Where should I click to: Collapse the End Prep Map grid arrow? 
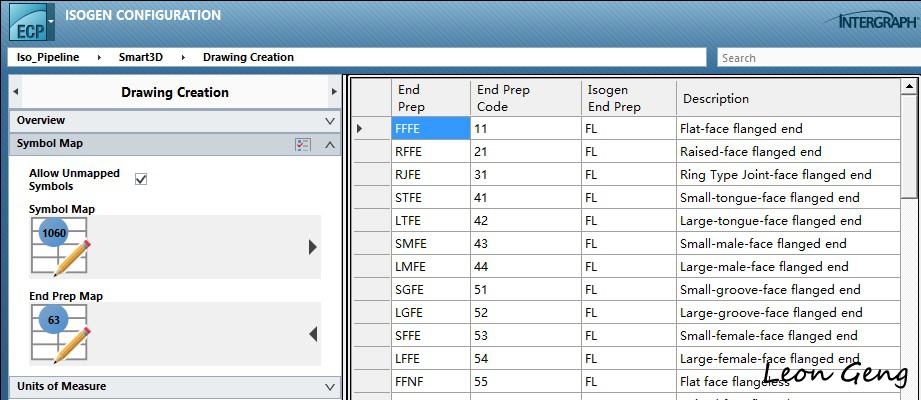click(312, 334)
